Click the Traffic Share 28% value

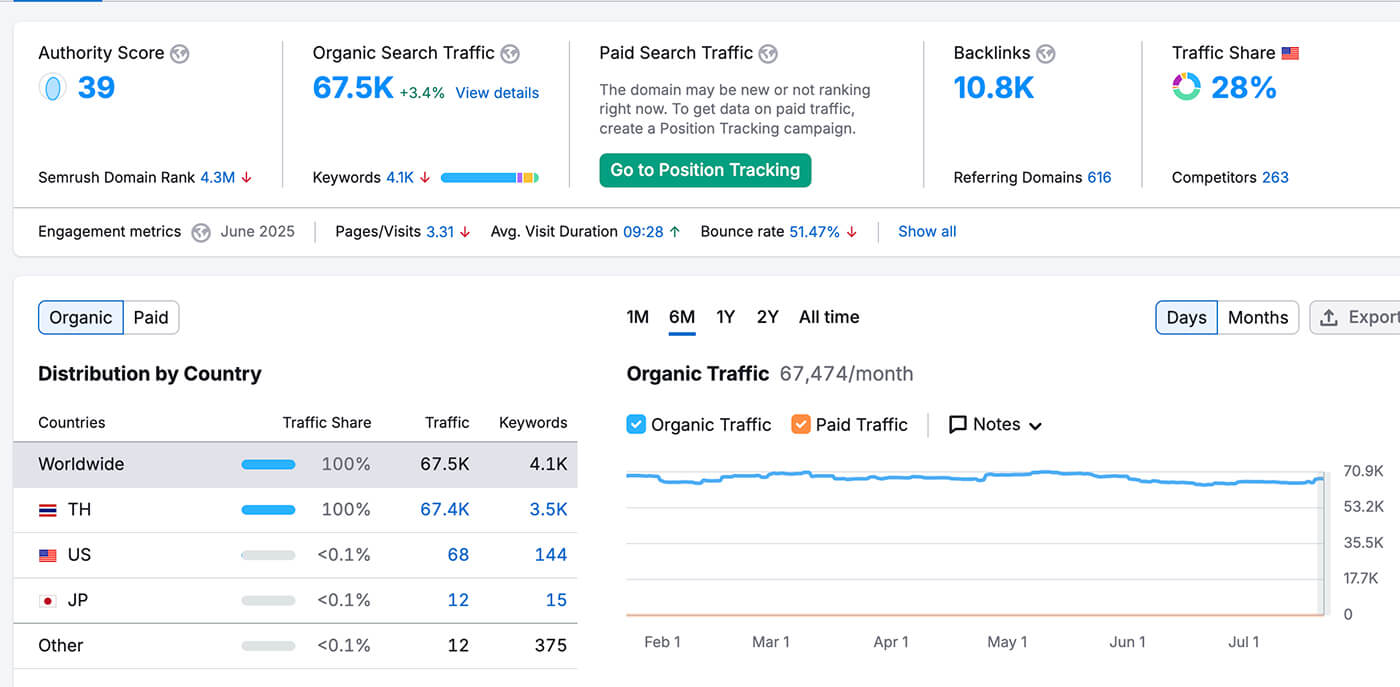click(1244, 88)
